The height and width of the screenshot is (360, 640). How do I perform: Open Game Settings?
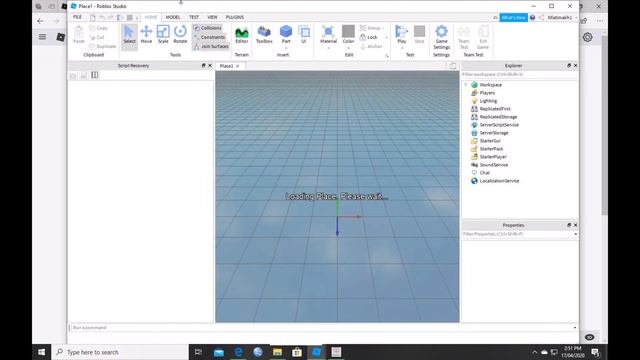441,37
